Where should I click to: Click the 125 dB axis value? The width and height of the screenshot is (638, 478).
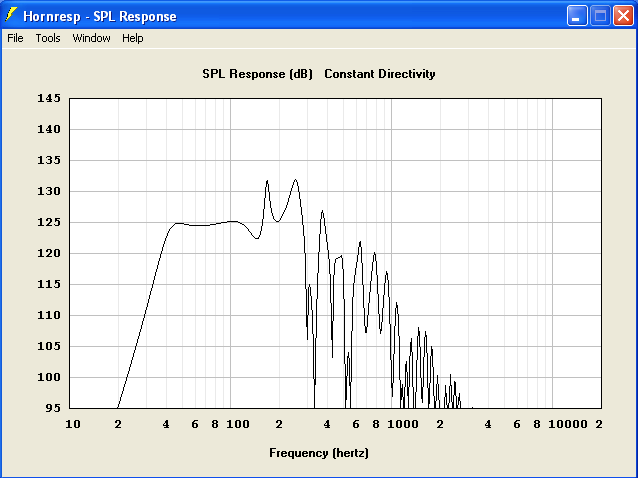coord(49,223)
